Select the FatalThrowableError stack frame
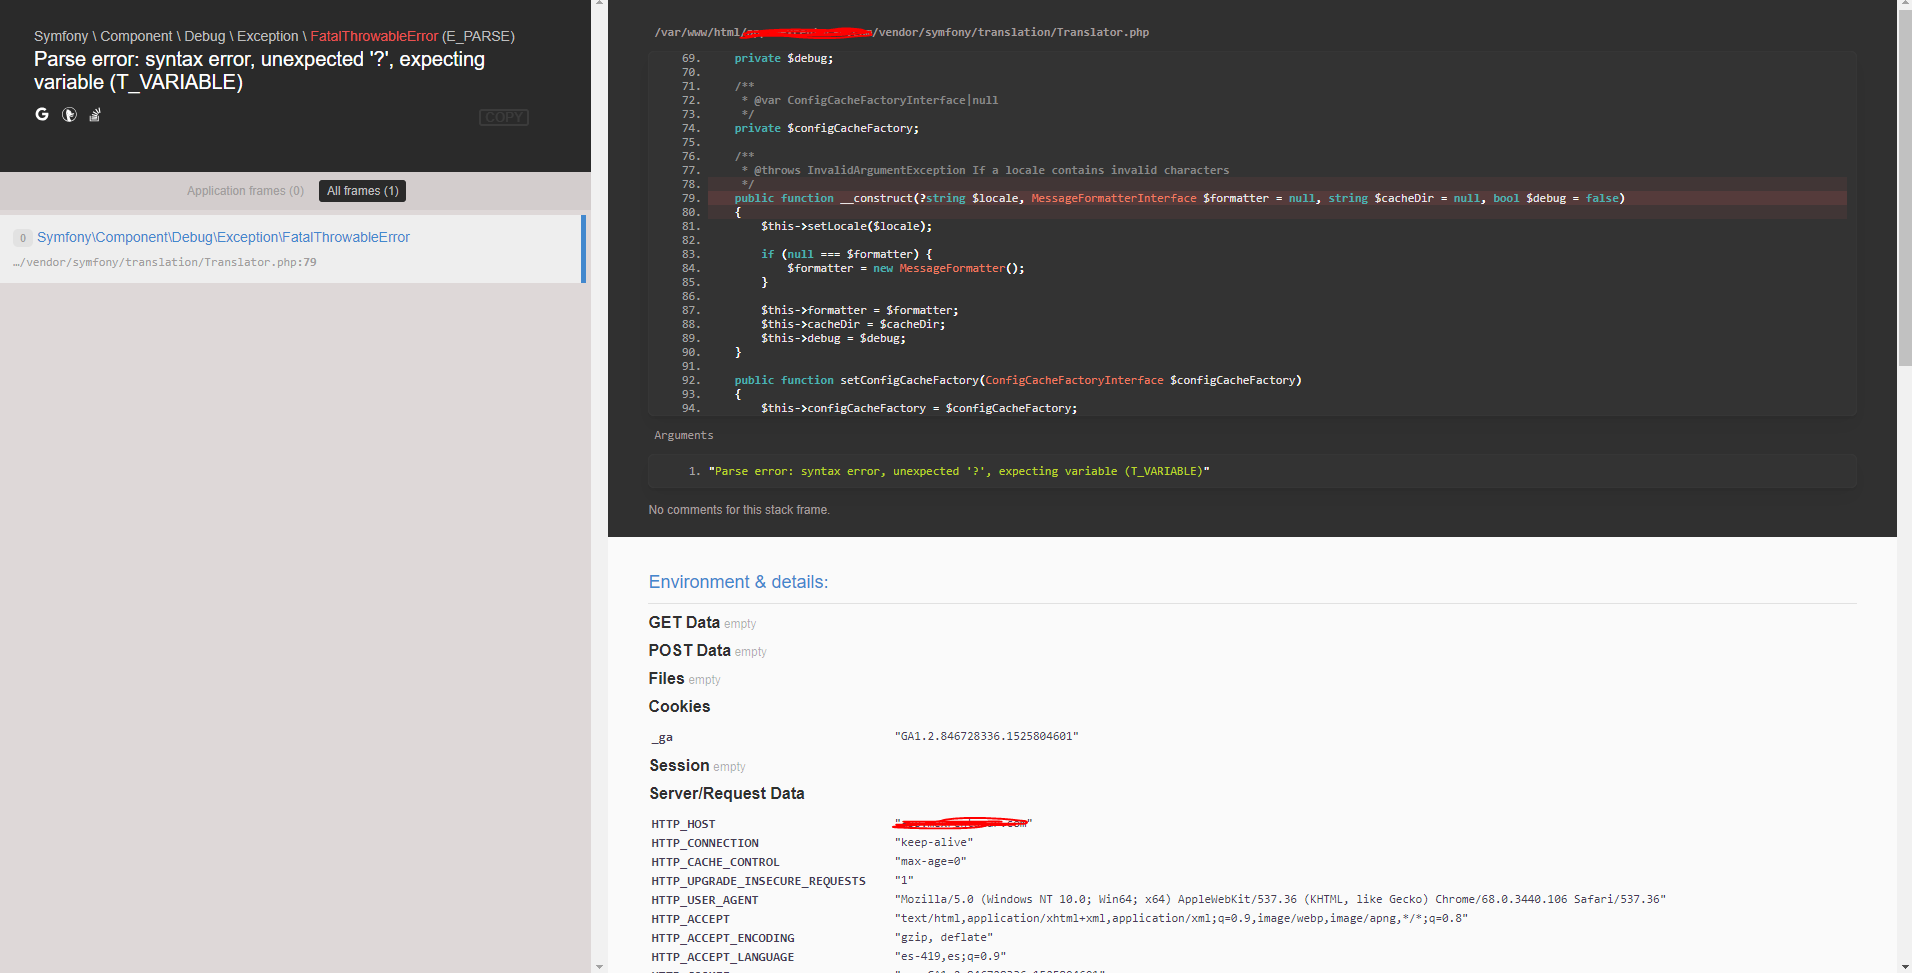This screenshot has width=1912, height=973. point(292,249)
